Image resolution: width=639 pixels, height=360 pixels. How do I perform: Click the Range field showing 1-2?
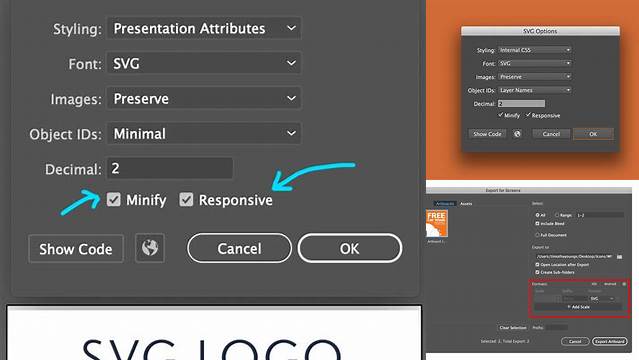coord(599,215)
